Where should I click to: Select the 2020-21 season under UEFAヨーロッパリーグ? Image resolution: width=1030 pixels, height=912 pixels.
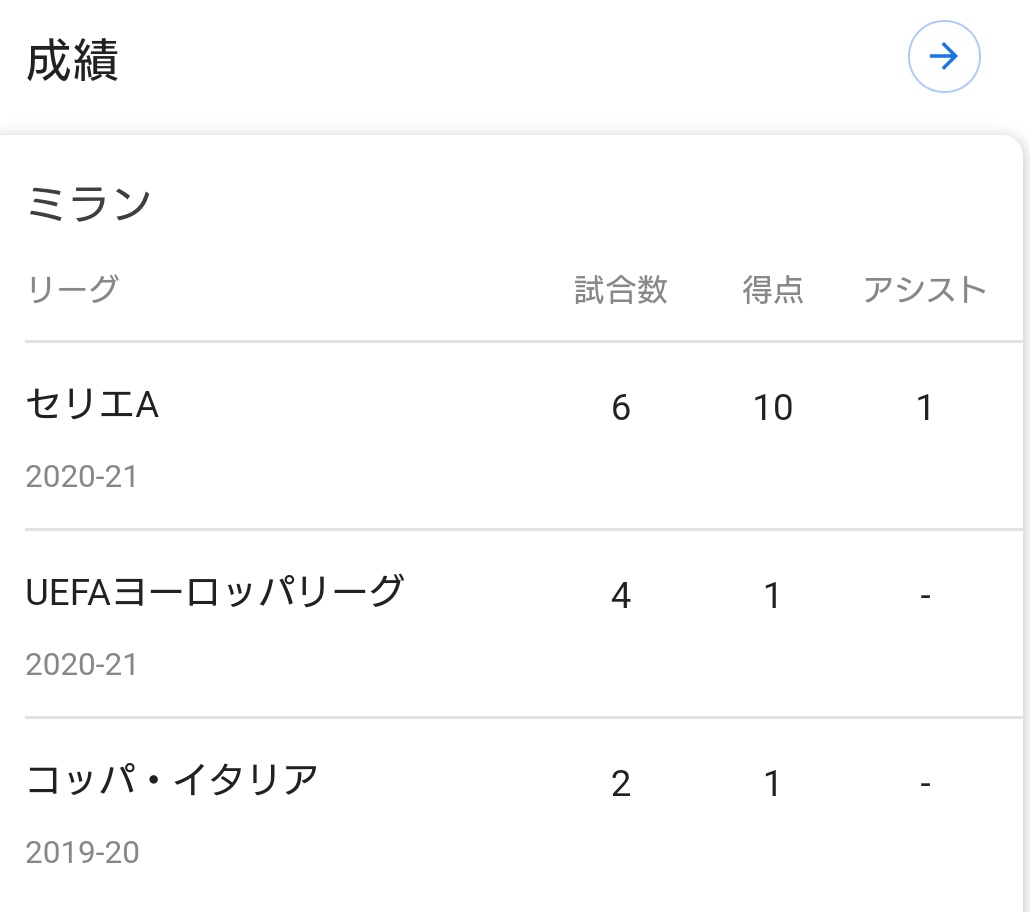tap(81, 665)
